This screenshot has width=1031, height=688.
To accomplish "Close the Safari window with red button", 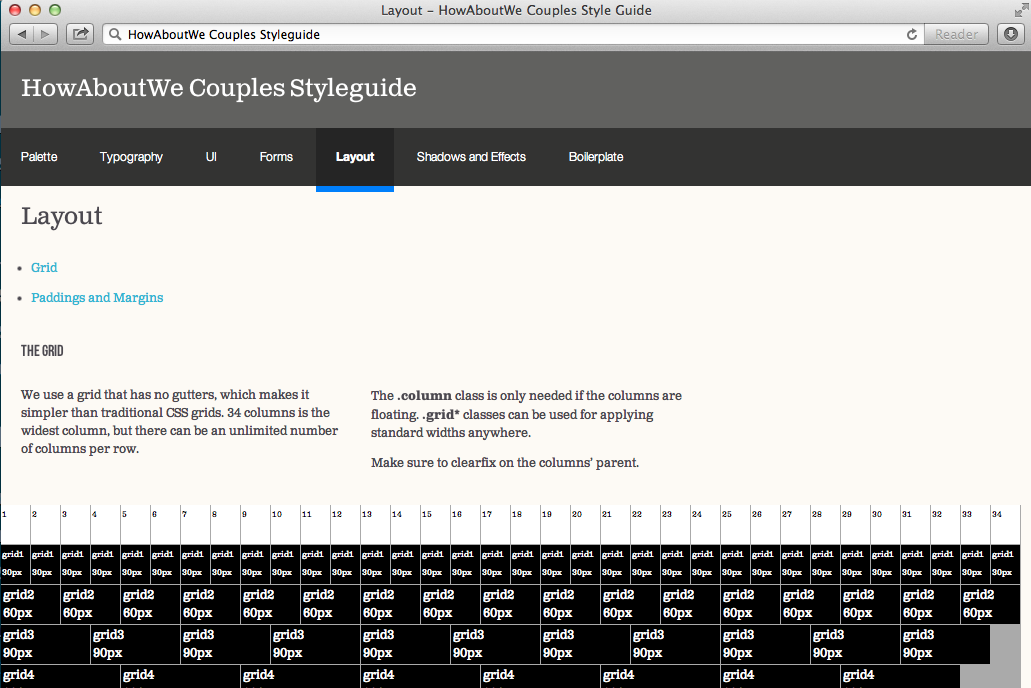I will pyautogui.click(x=14, y=10).
